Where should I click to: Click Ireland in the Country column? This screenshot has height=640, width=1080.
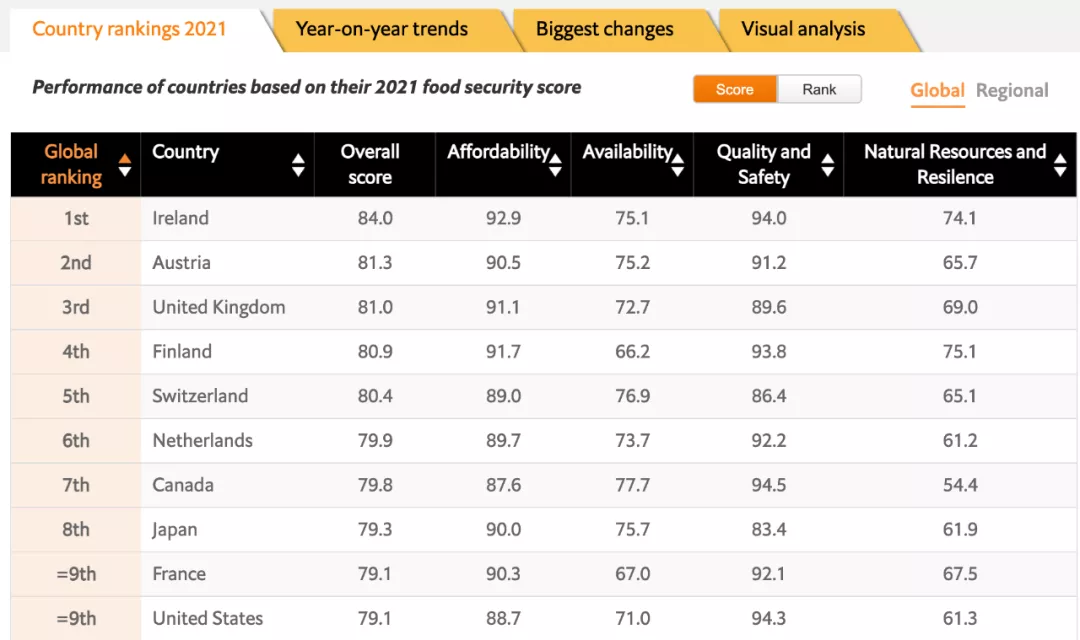(180, 218)
